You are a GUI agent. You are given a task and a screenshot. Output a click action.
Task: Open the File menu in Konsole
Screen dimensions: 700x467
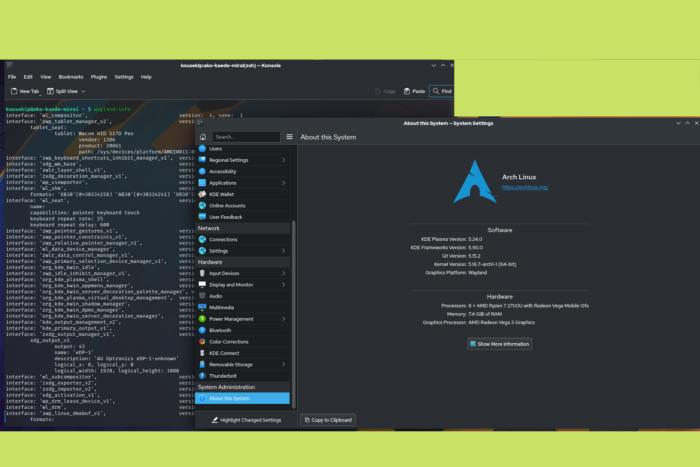pos(12,77)
